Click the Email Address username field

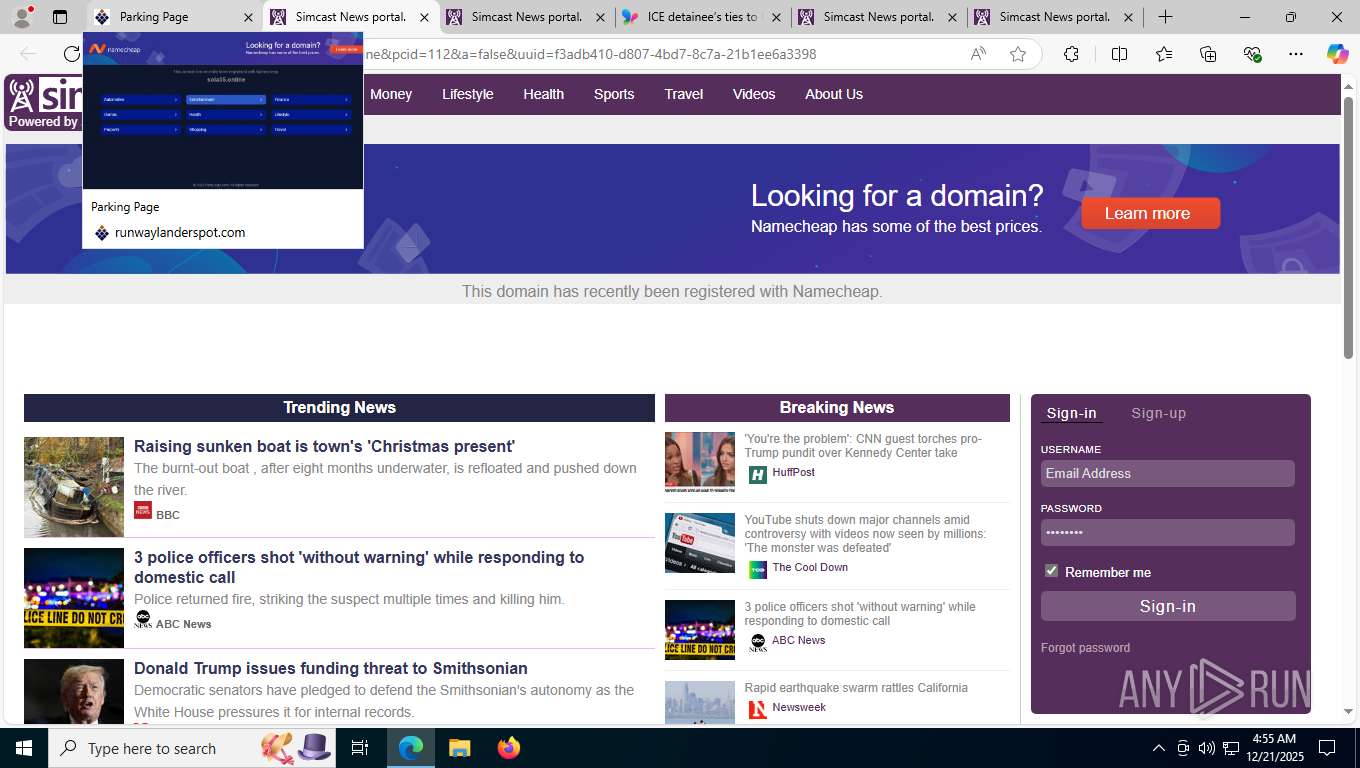click(x=1168, y=473)
